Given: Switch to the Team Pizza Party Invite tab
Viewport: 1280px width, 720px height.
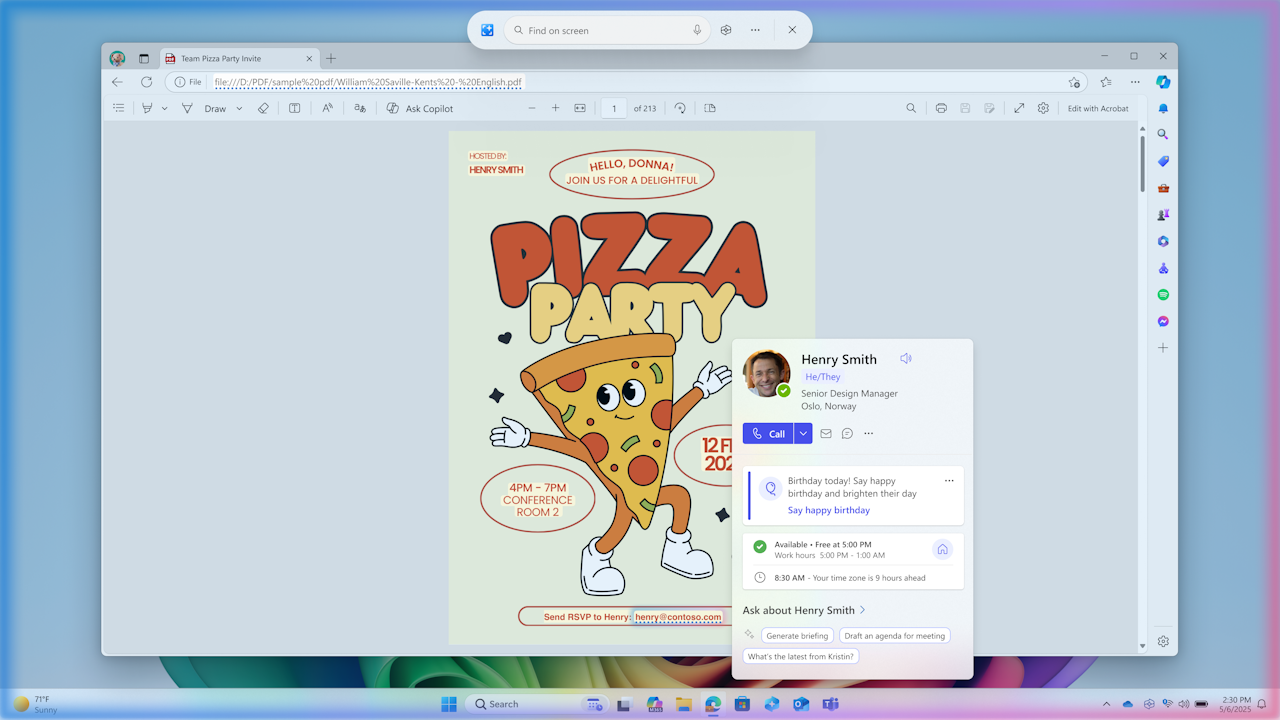Looking at the screenshot, I should [x=240, y=58].
